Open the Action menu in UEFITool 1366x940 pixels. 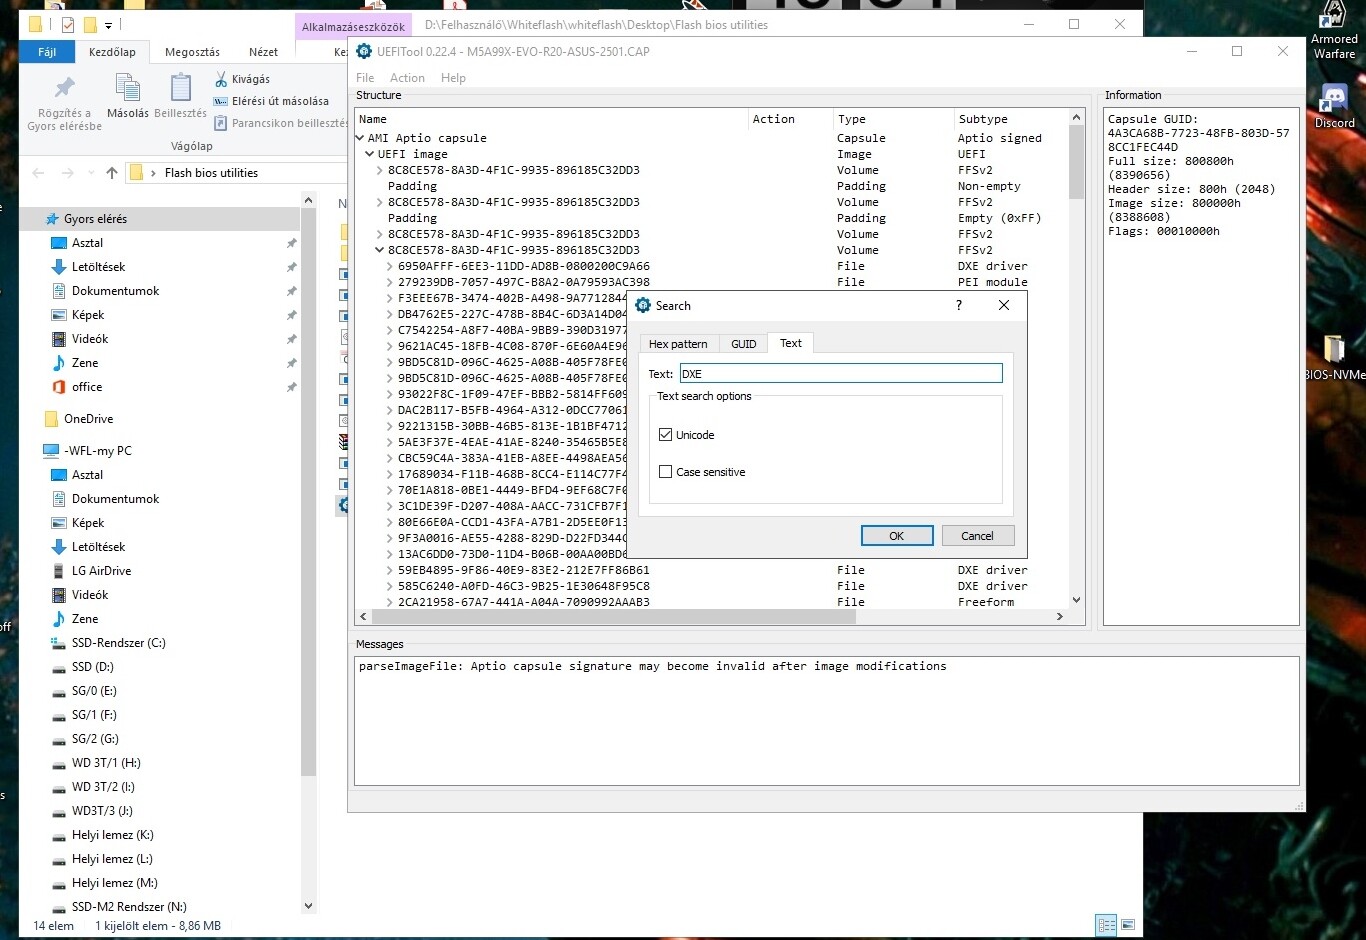407,78
